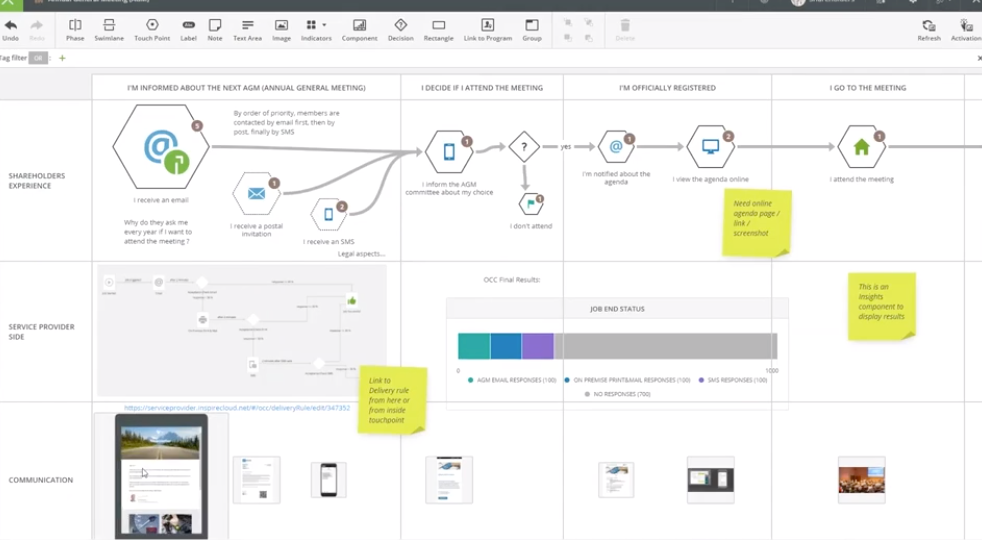
Task: Select the 'I'm officially registered' phase header
Action: click(x=667, y=88)
